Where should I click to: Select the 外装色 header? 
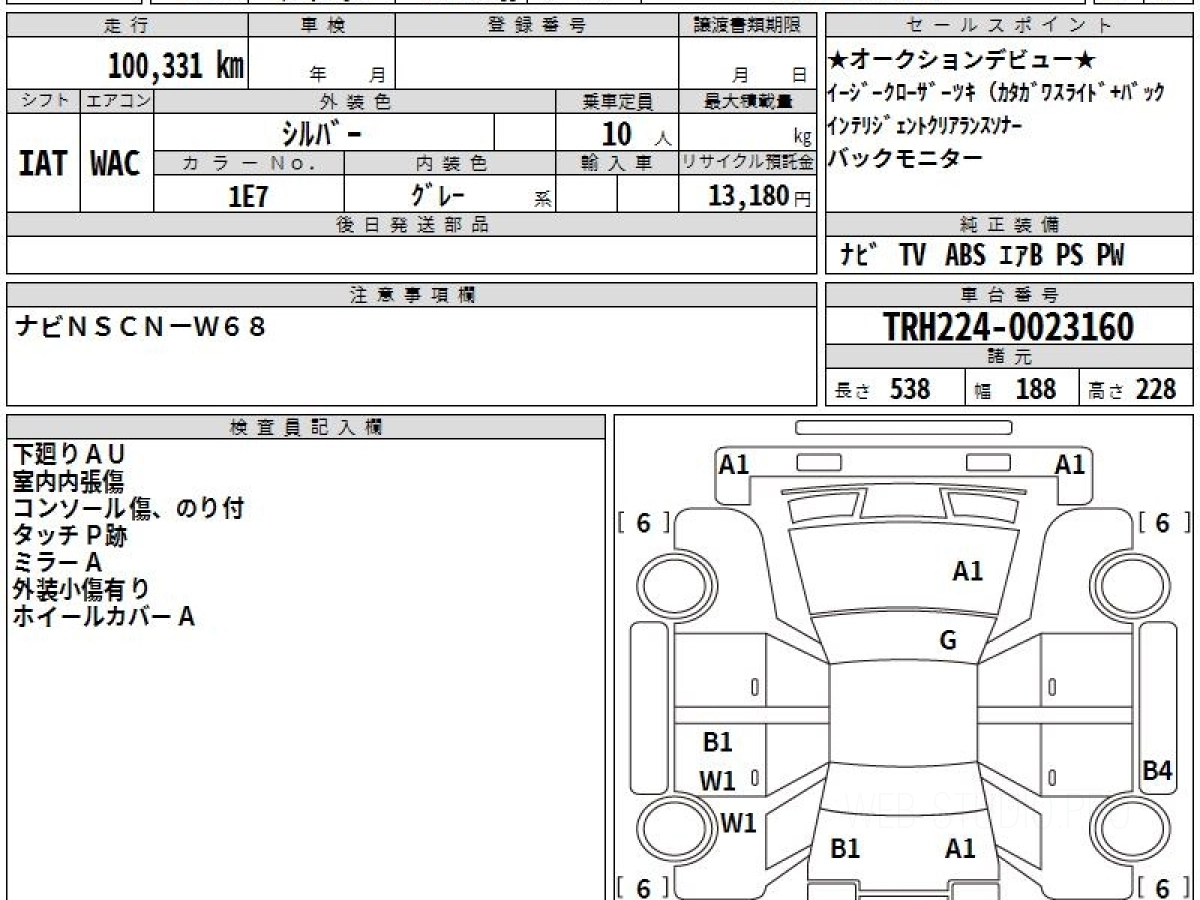pos(355,101)
